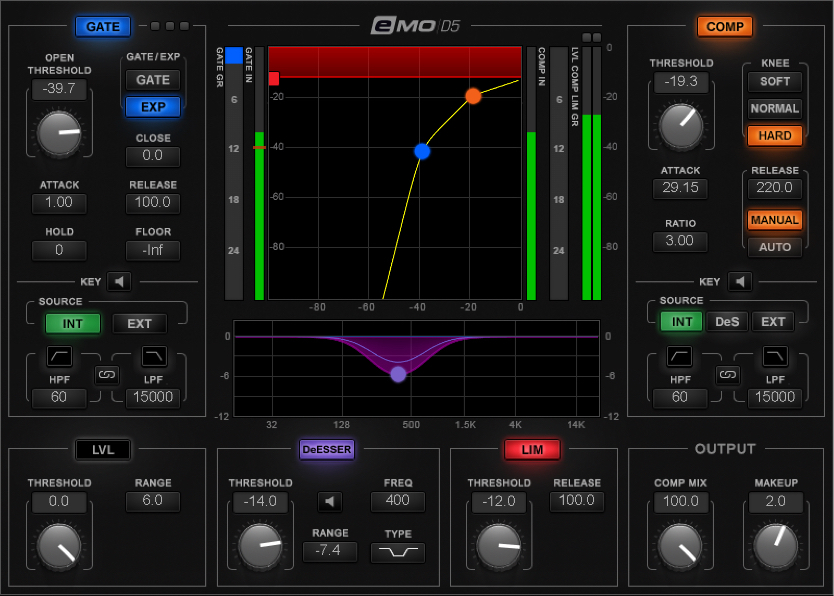Click the DeEsser threshold knob
This screenshot has height=596, width=834.
point(260,547)
